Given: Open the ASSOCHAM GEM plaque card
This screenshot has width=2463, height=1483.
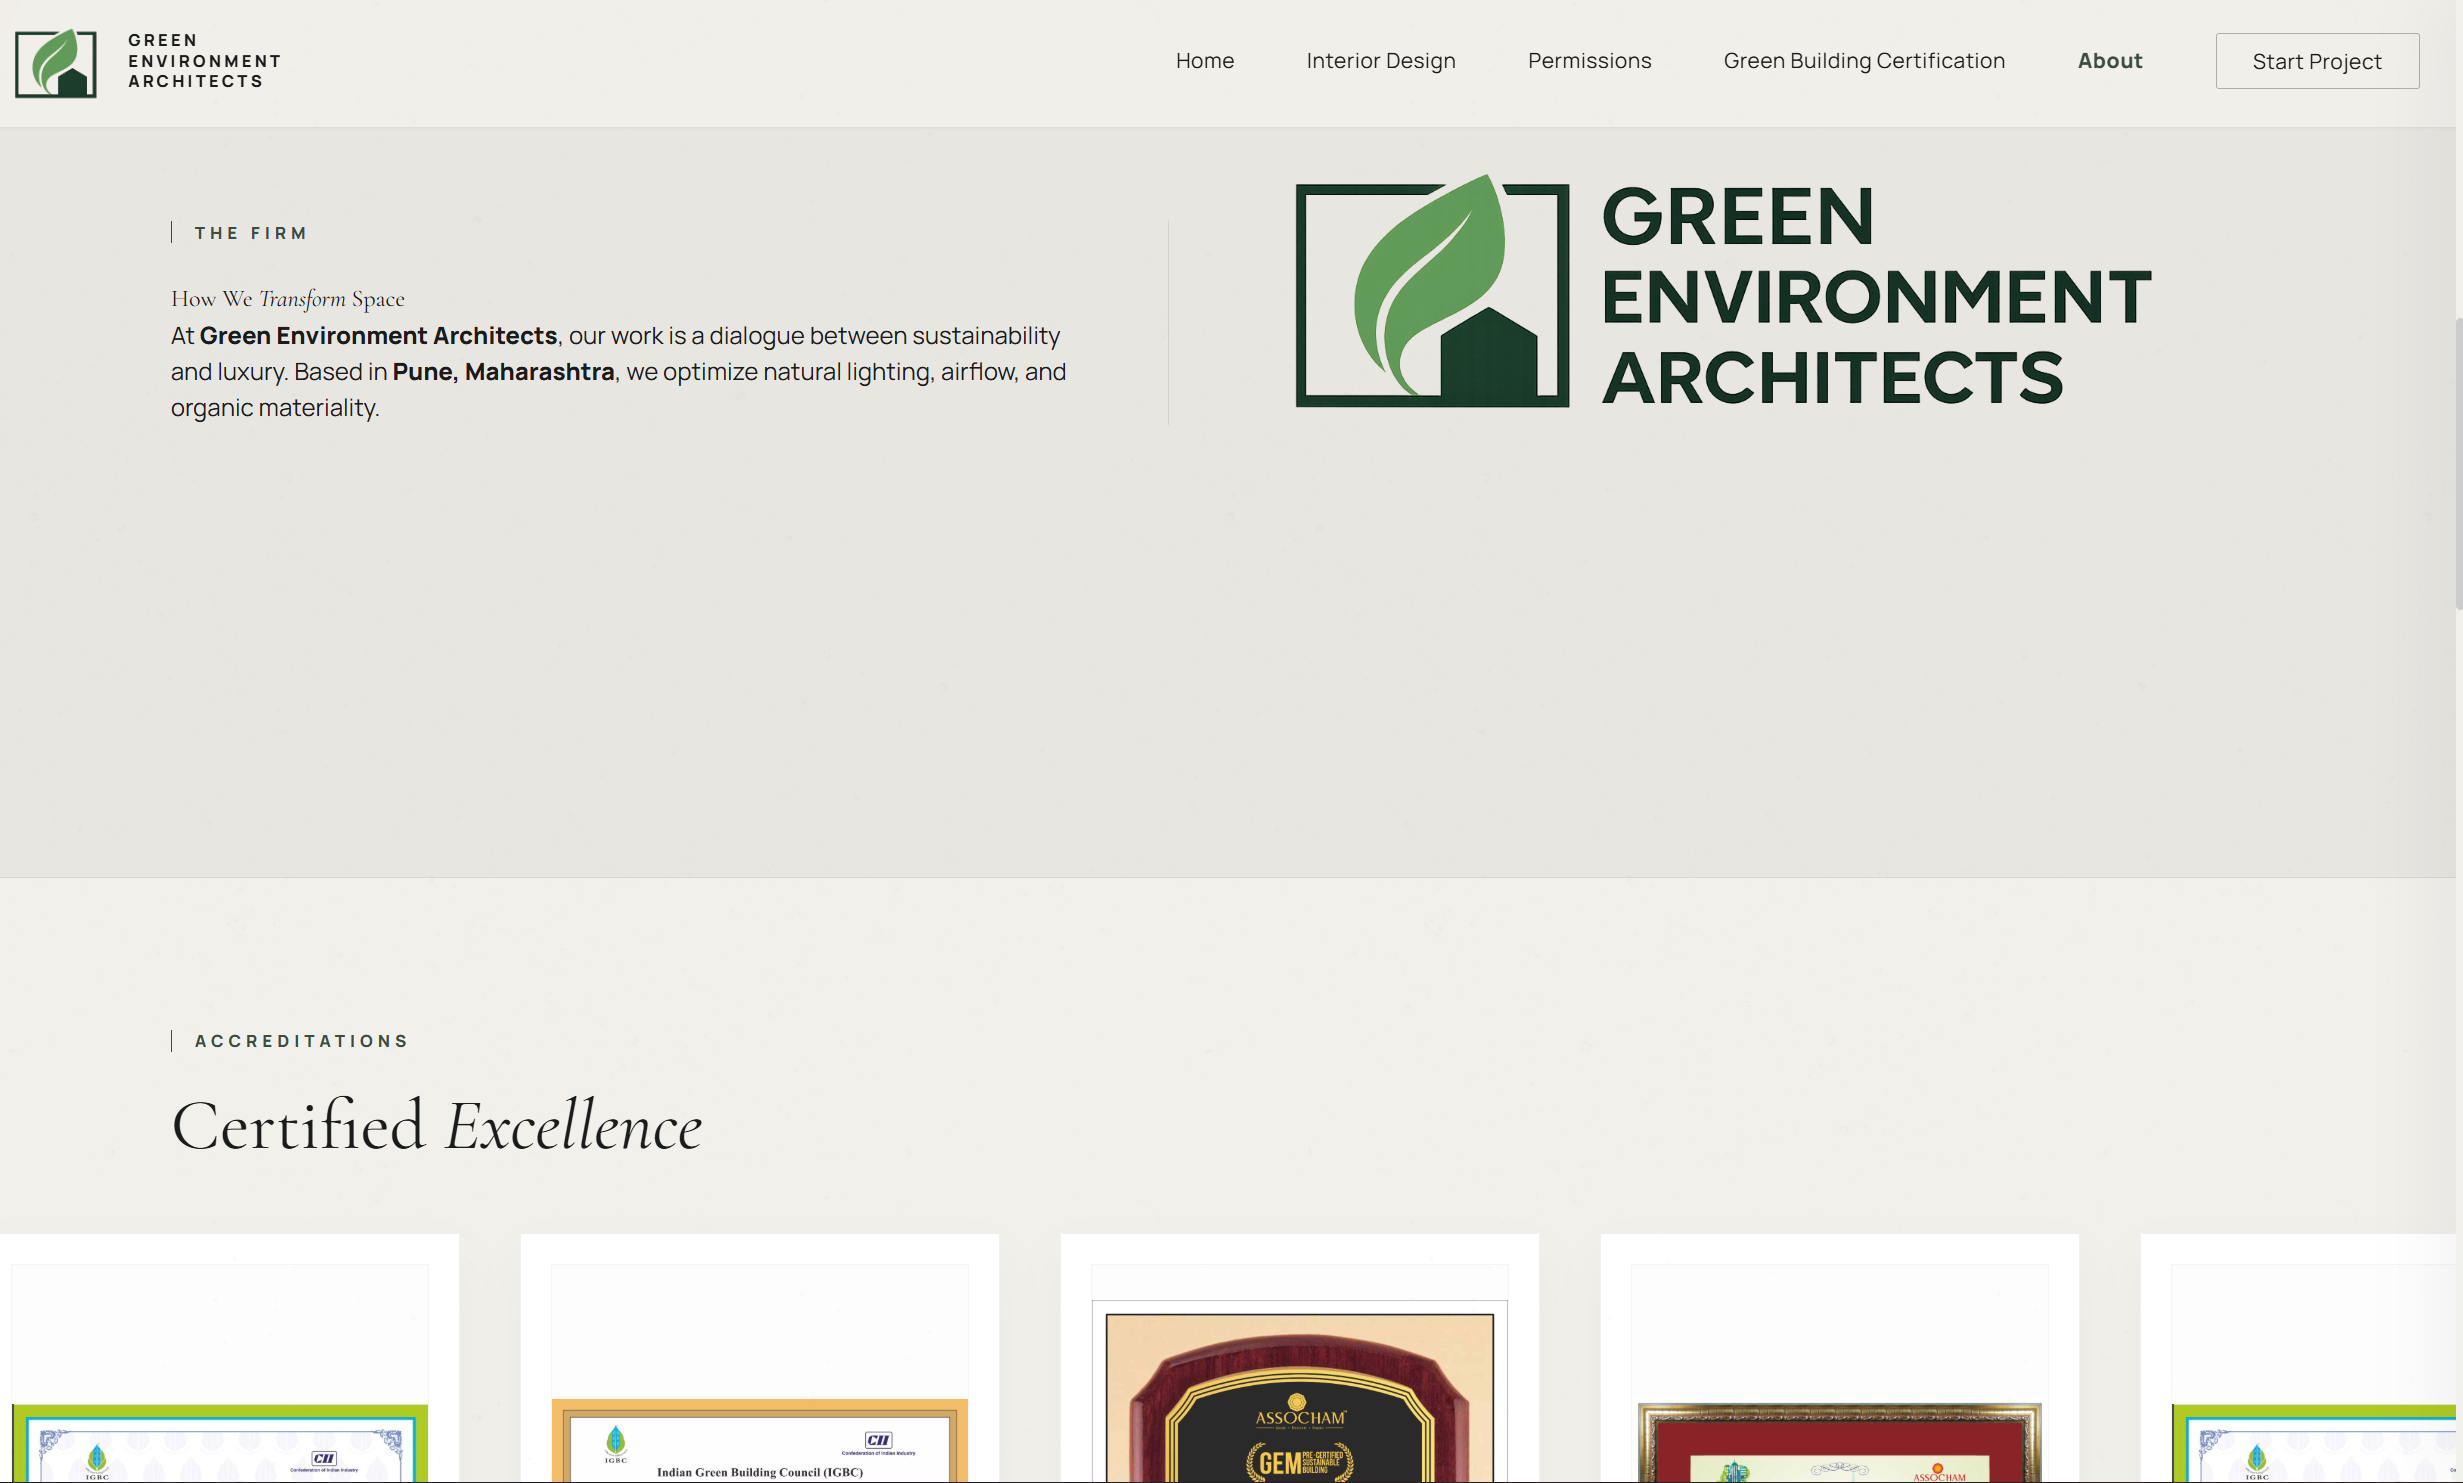Looking at the screenshot, I should coord(1299,1358).
